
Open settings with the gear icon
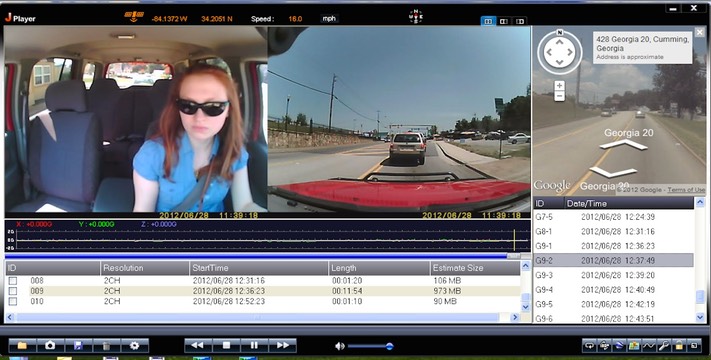tap(134, 345)
